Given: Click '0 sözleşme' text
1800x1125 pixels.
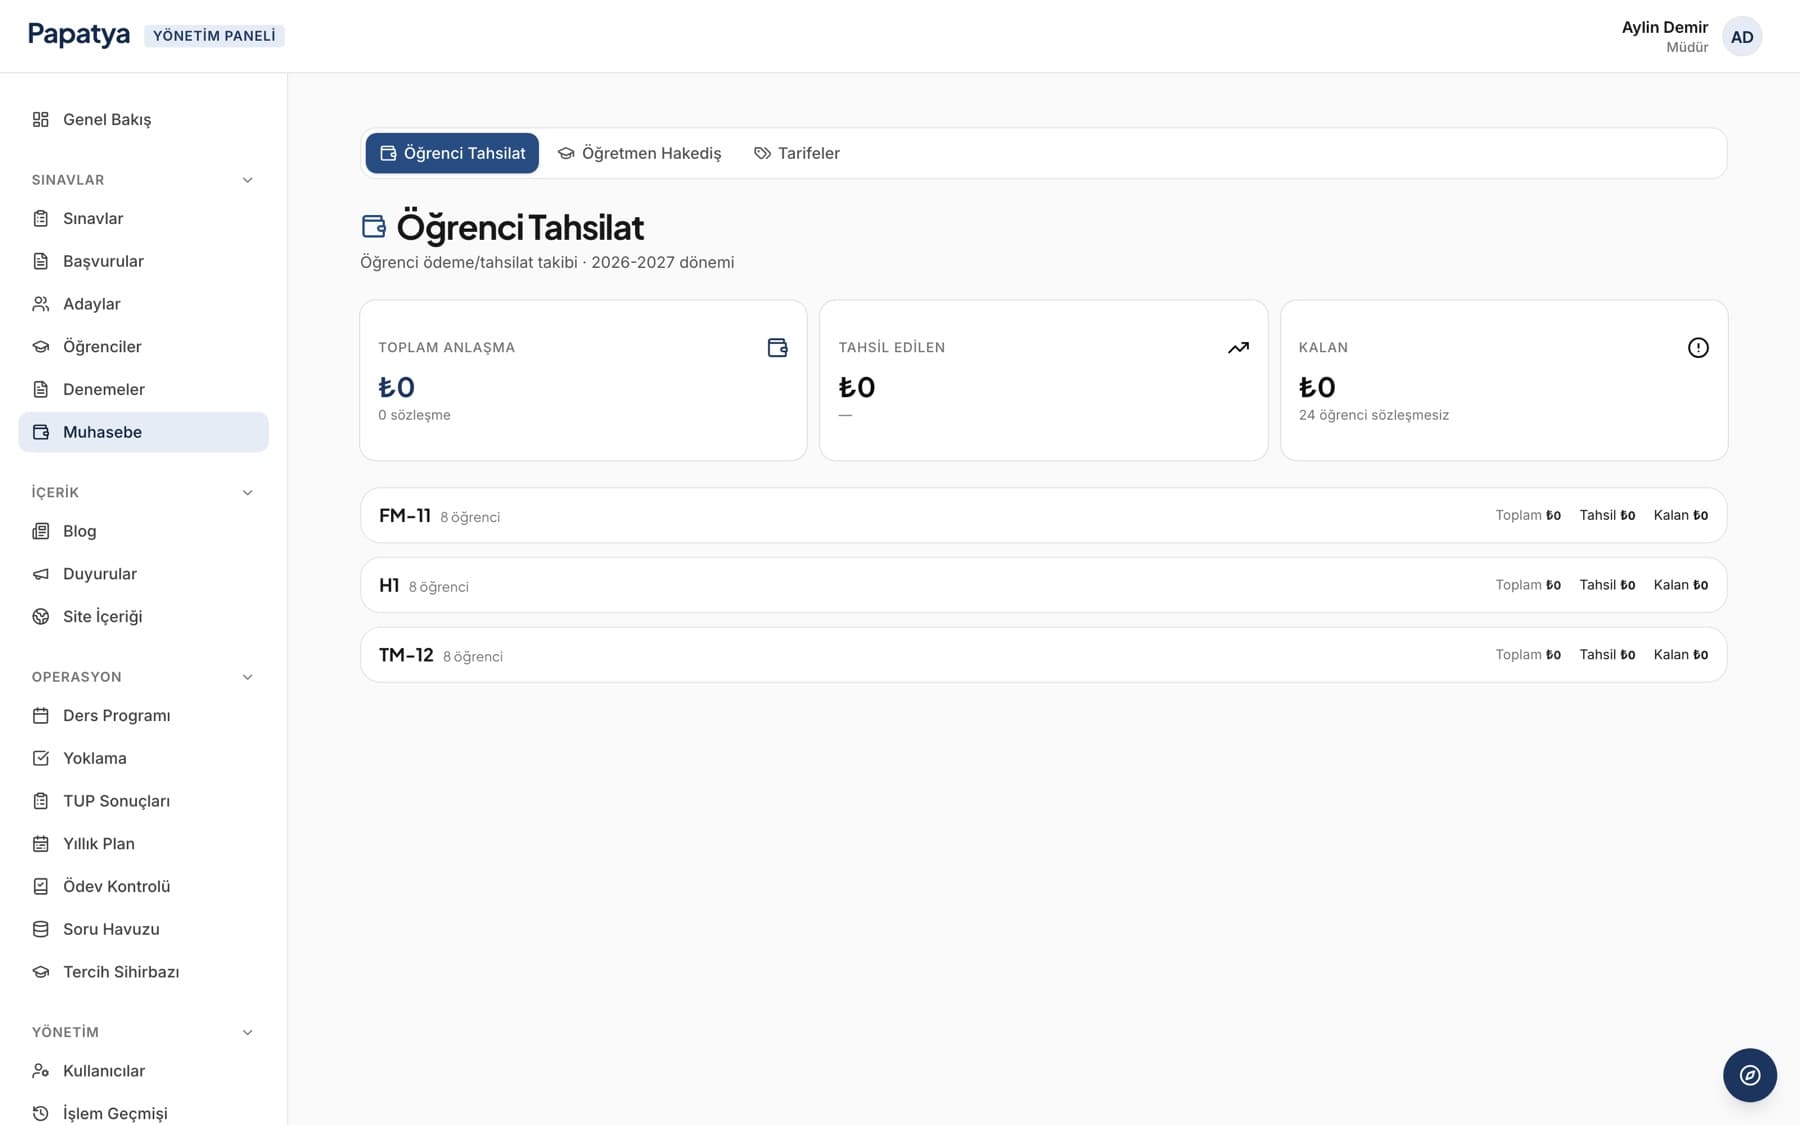Looking at the screenshot, I should point(414,415).
